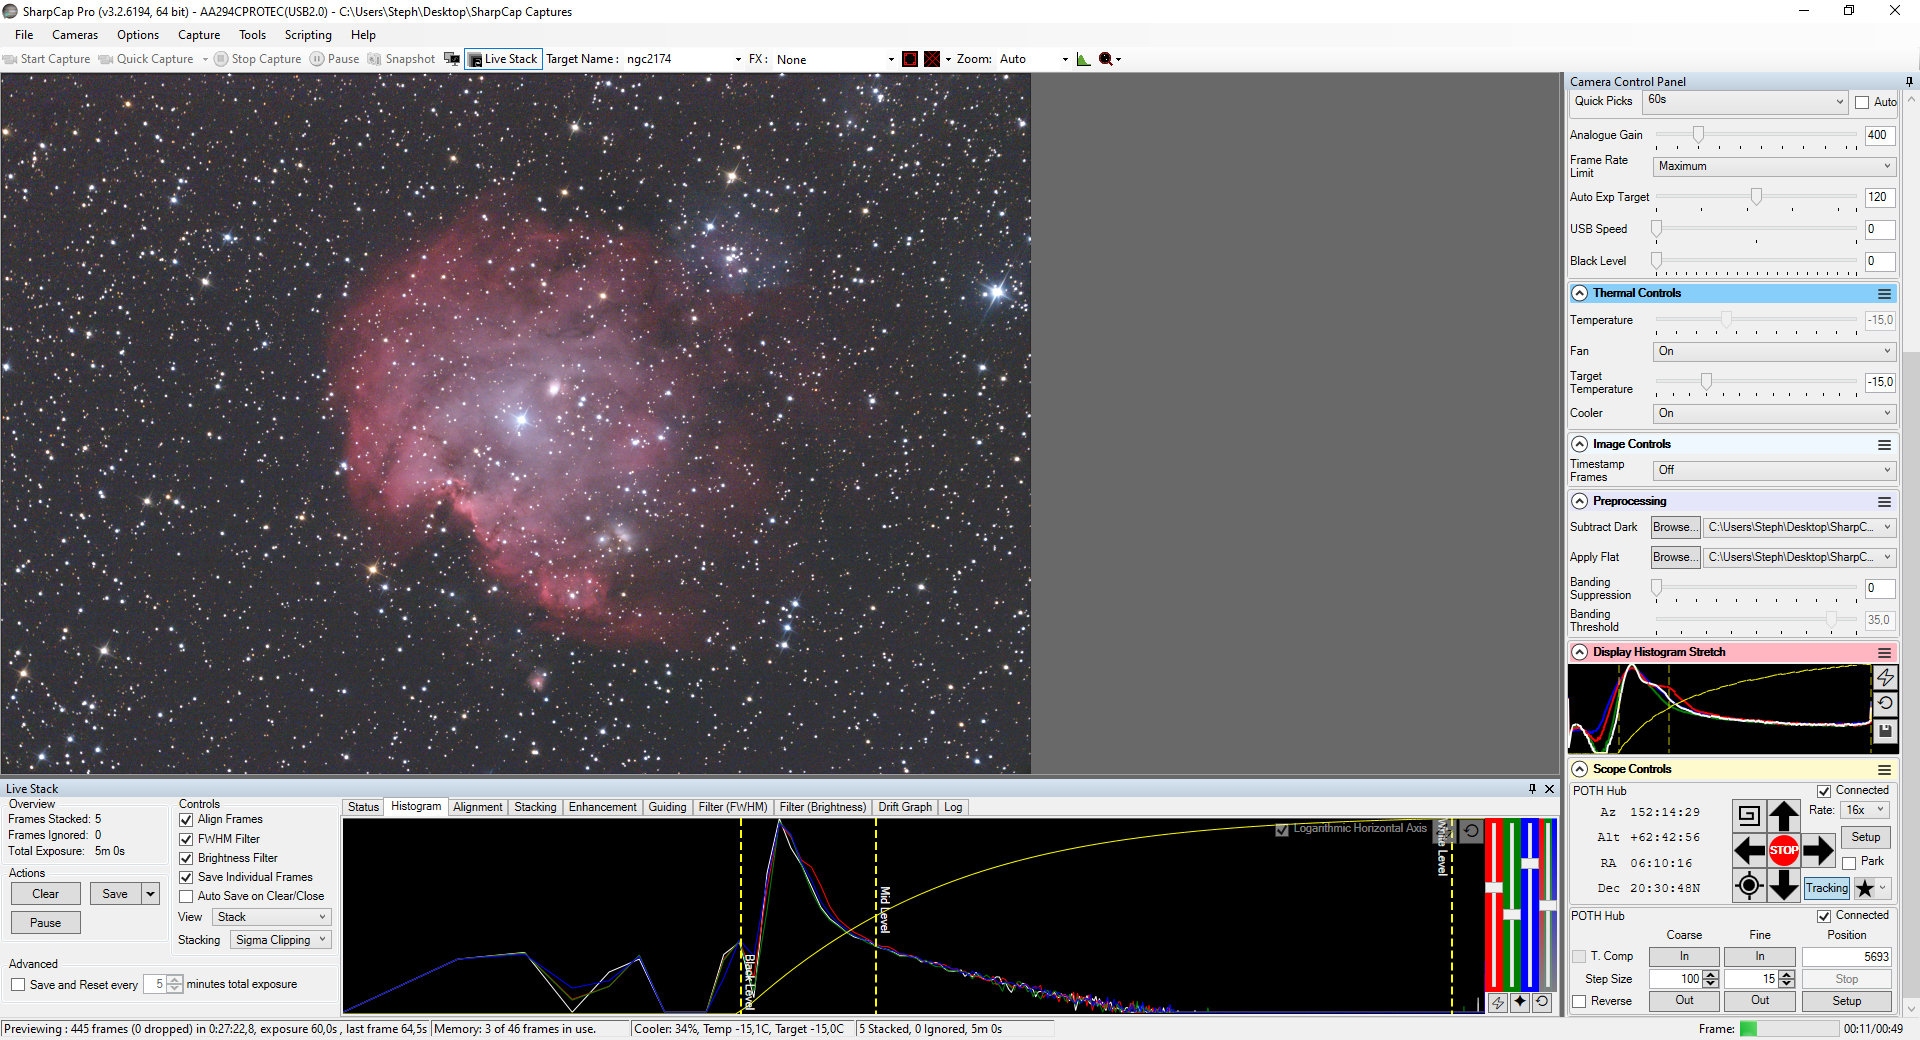The height and width of the screenshot is (1040, 1920).
Task: Open the Scripting menu
Action: tap(307, 35)
